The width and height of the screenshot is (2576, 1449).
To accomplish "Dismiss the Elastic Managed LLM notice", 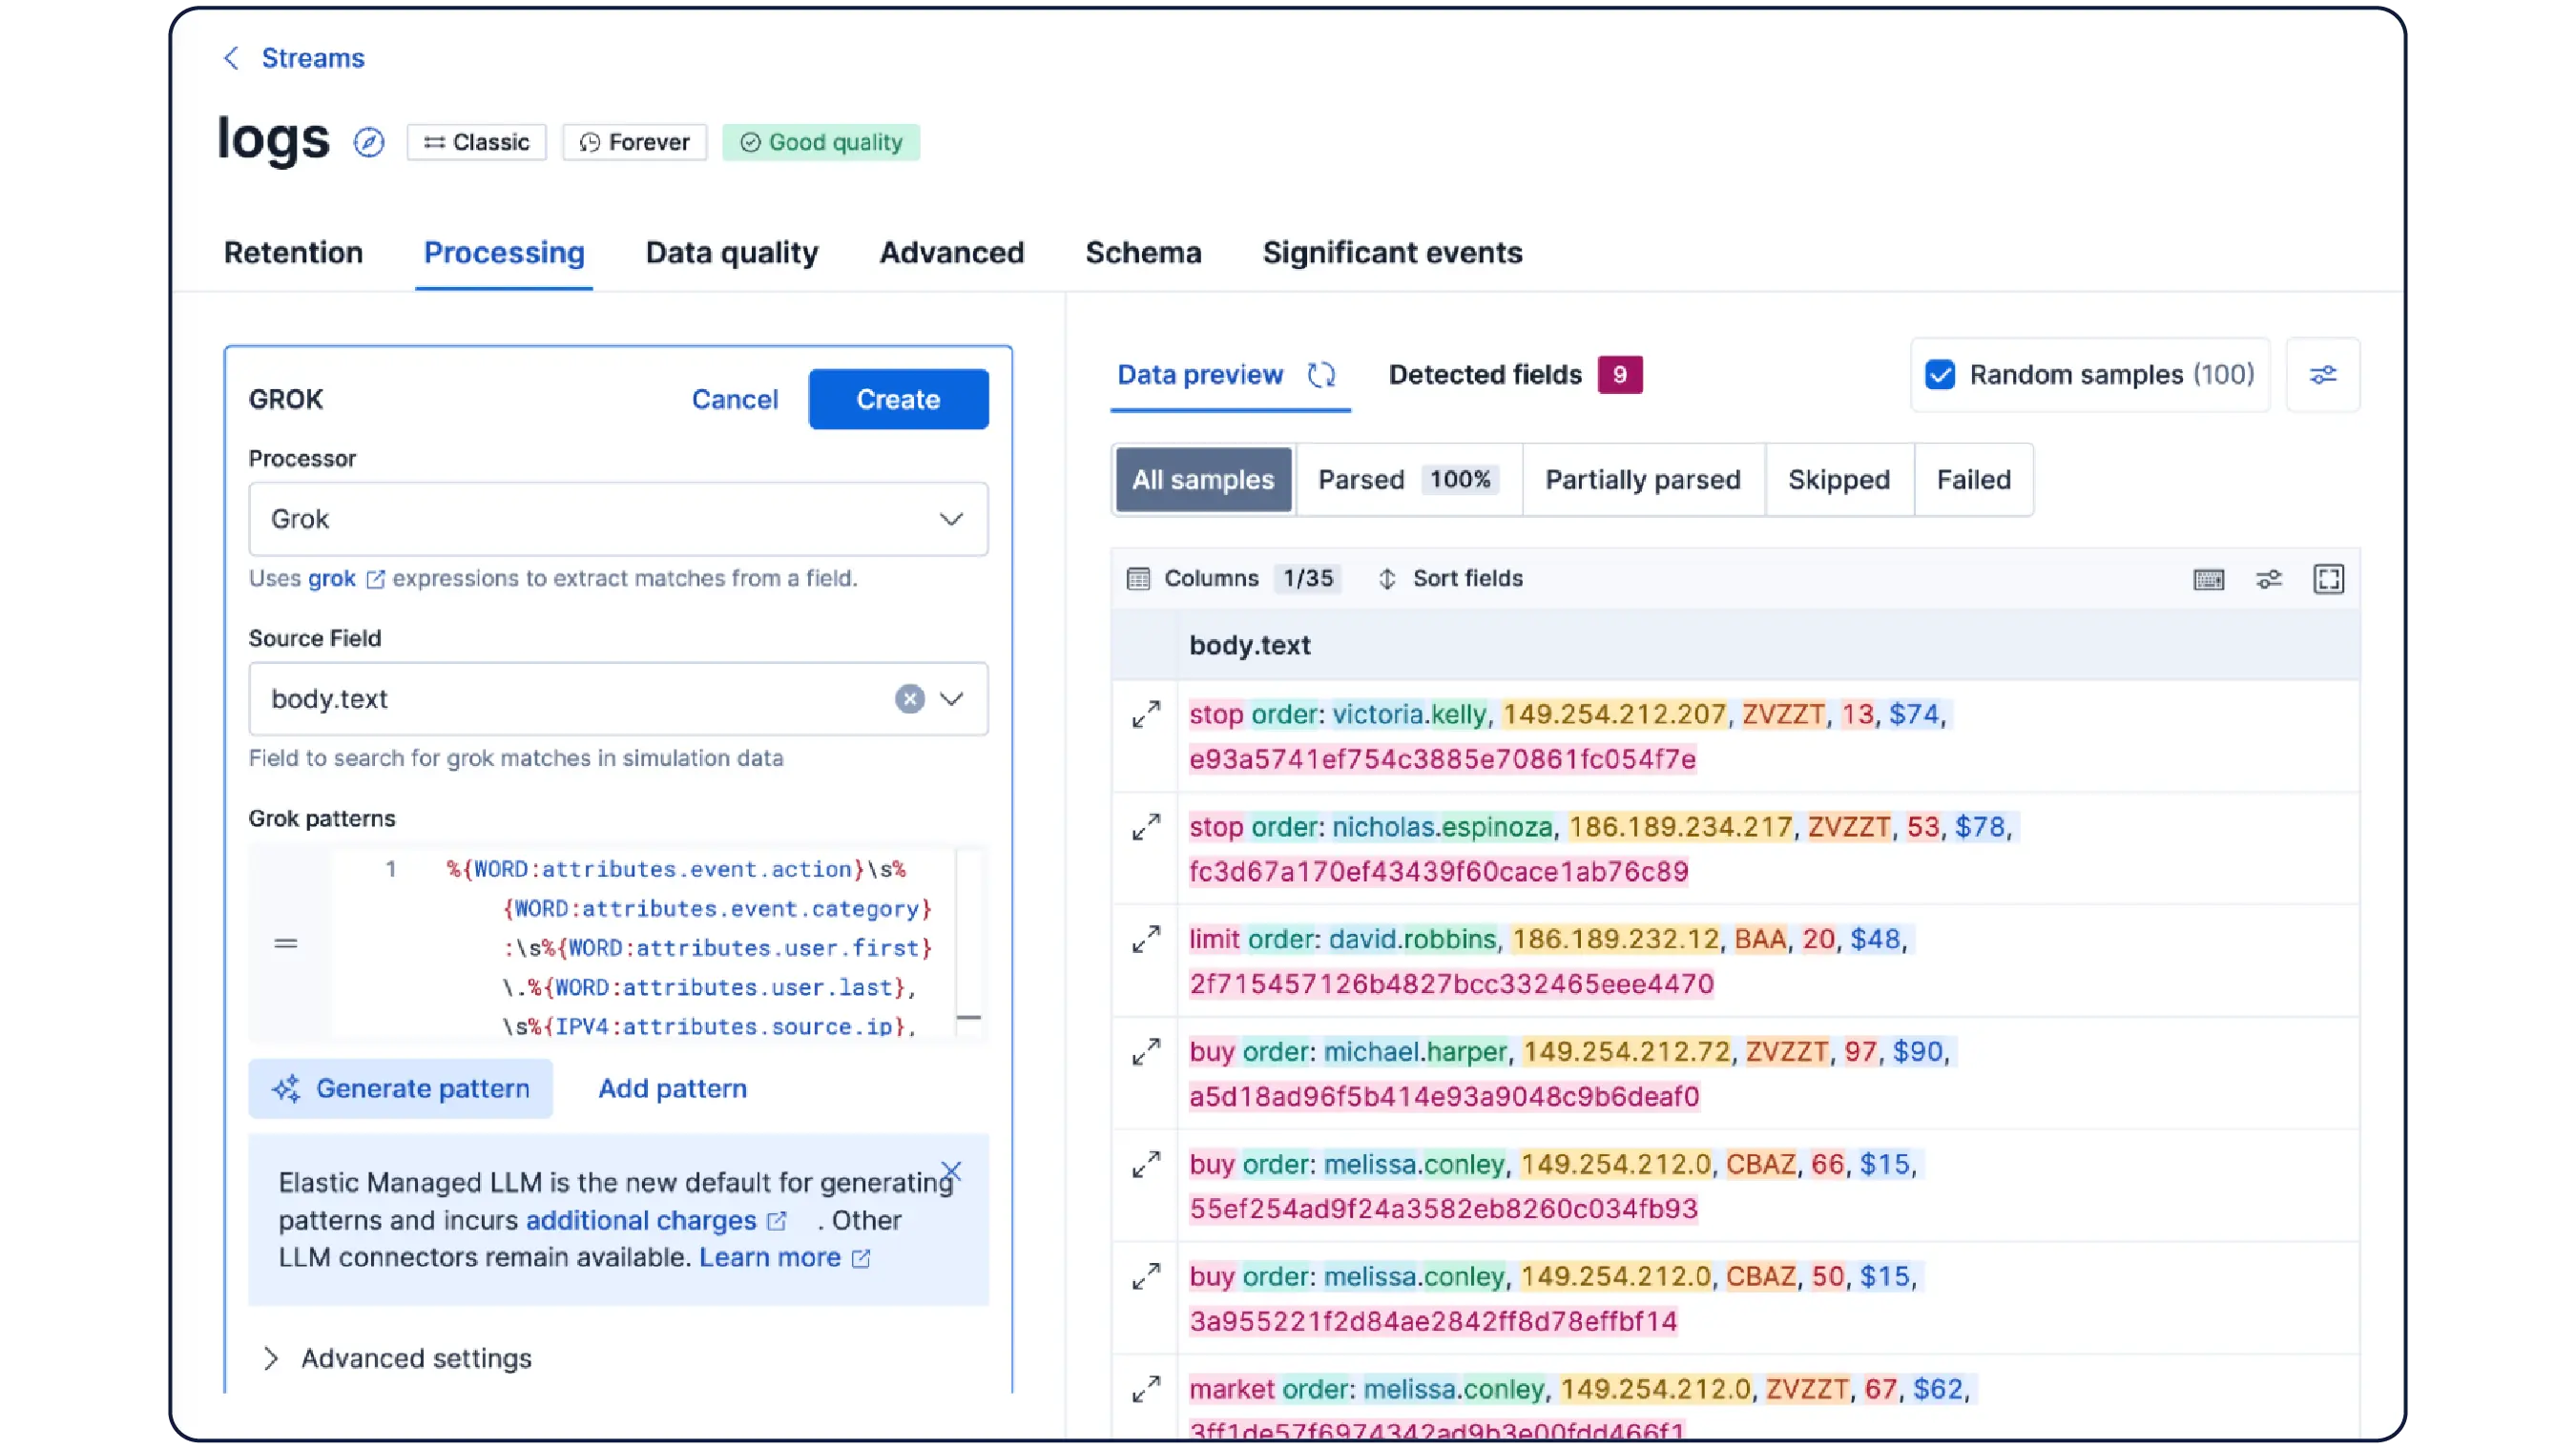I will click(x=951, y=1171).
